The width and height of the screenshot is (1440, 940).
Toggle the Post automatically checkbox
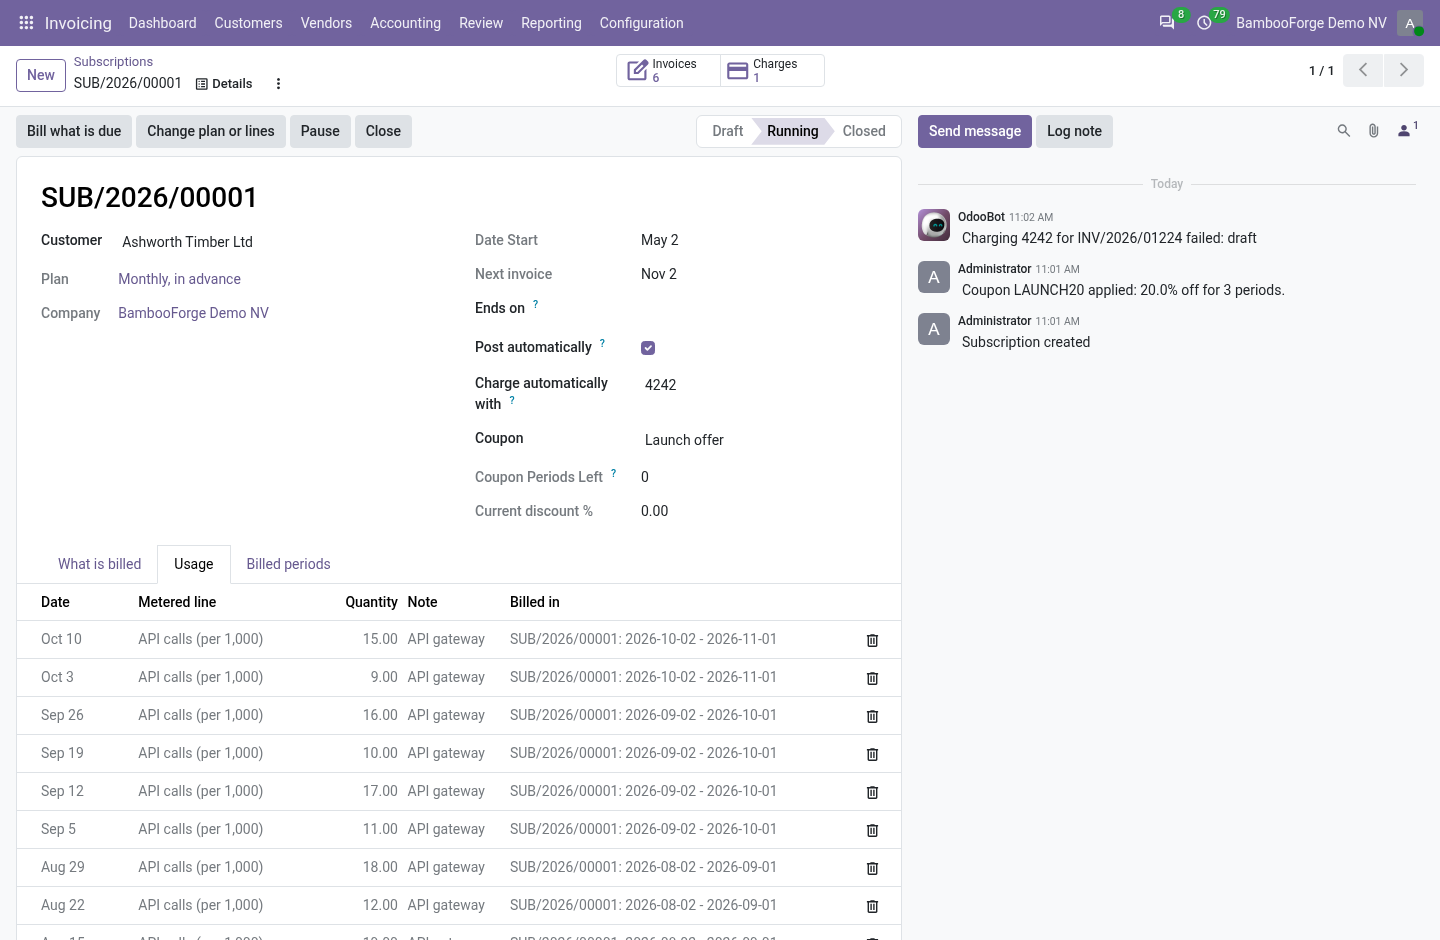pos(648,348)
